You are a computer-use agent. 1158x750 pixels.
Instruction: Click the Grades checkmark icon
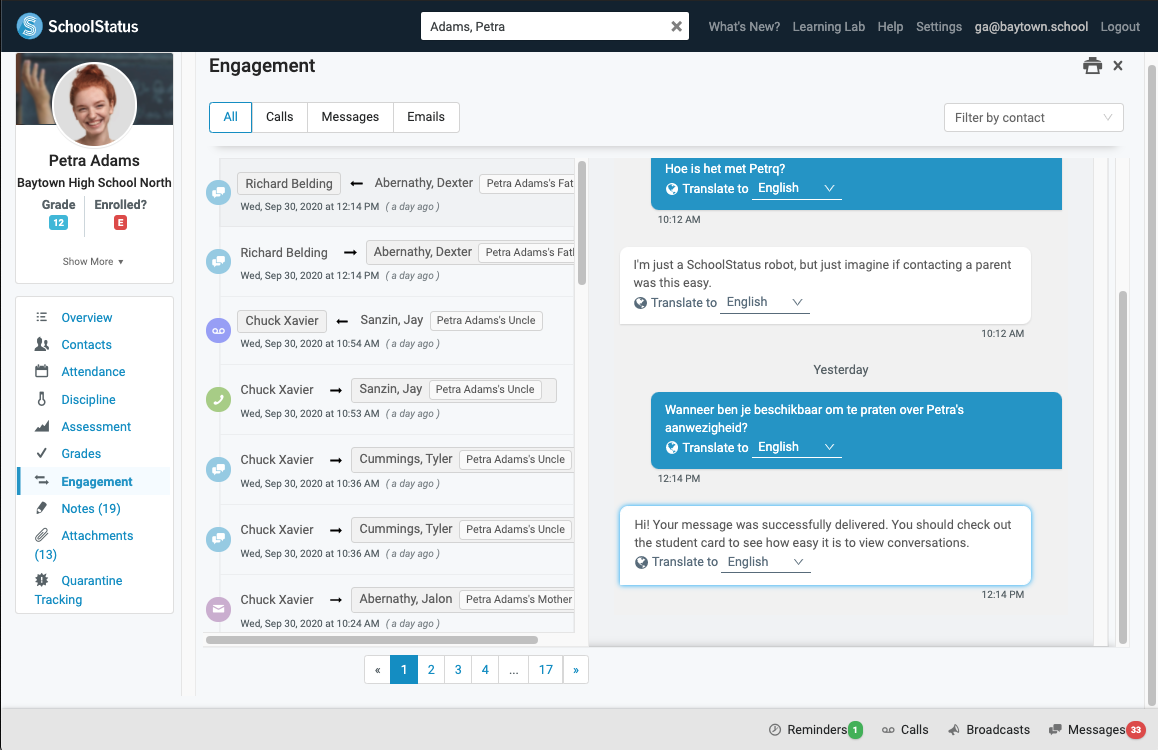tap(41, 453)
